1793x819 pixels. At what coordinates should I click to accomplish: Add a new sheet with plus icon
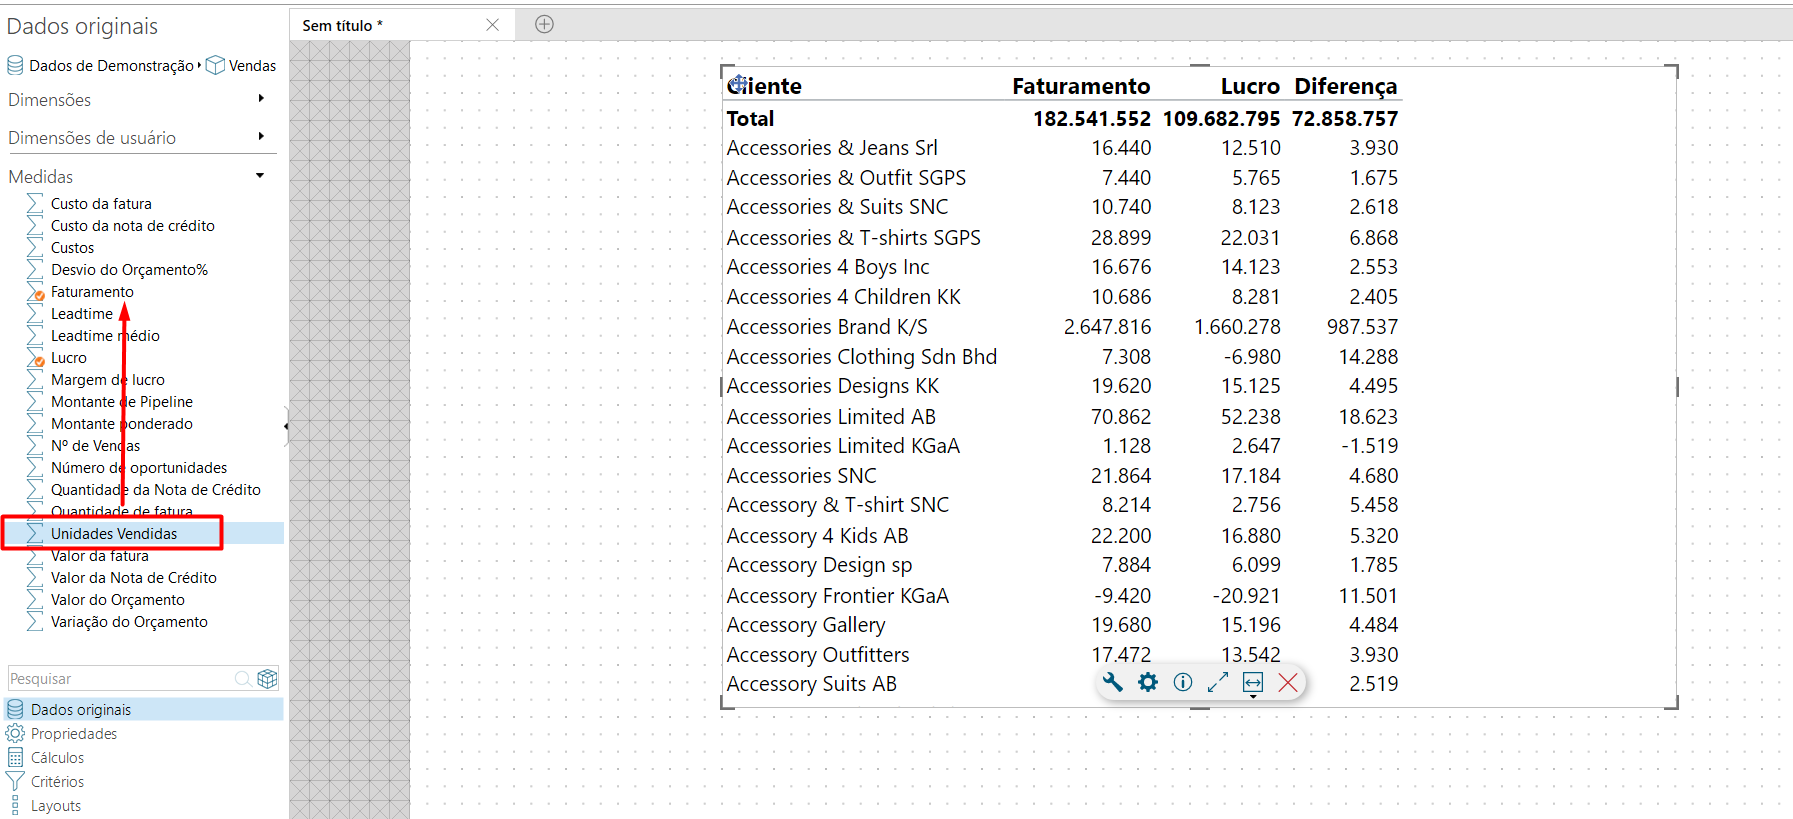pos(544,24)
